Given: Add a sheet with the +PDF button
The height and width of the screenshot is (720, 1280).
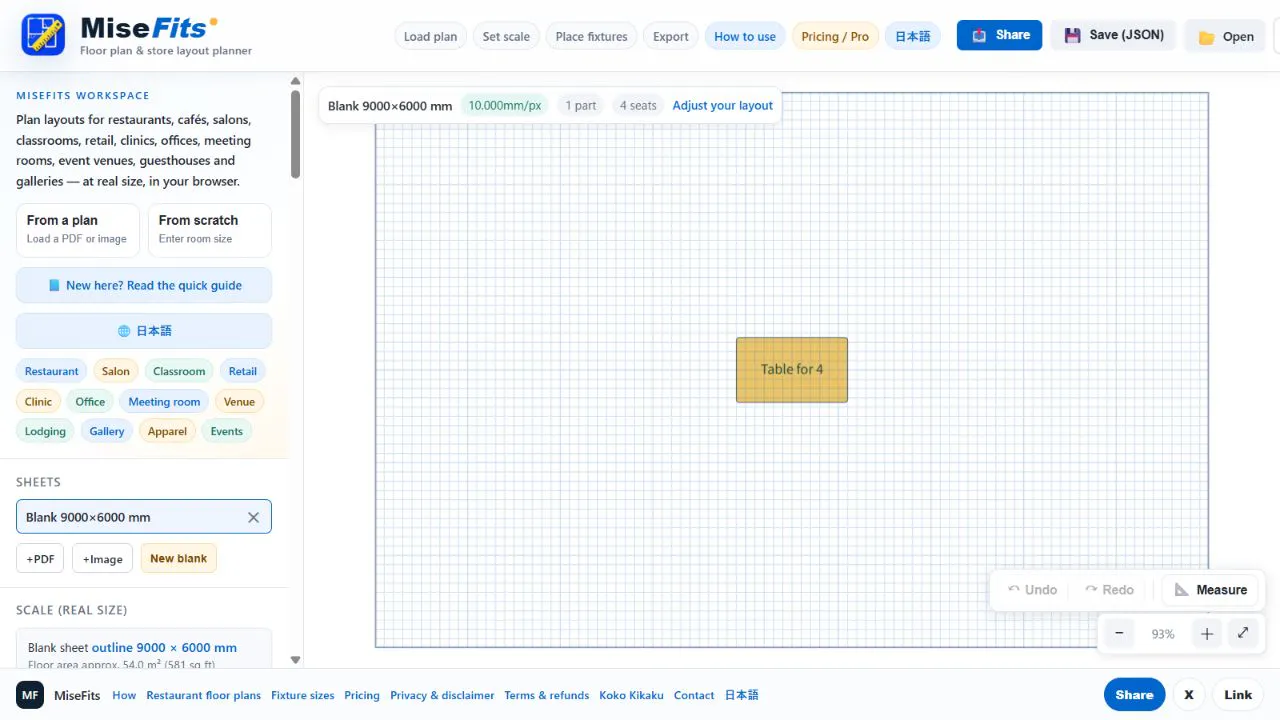Looking at the screenshot, I should tap(40, 558).
